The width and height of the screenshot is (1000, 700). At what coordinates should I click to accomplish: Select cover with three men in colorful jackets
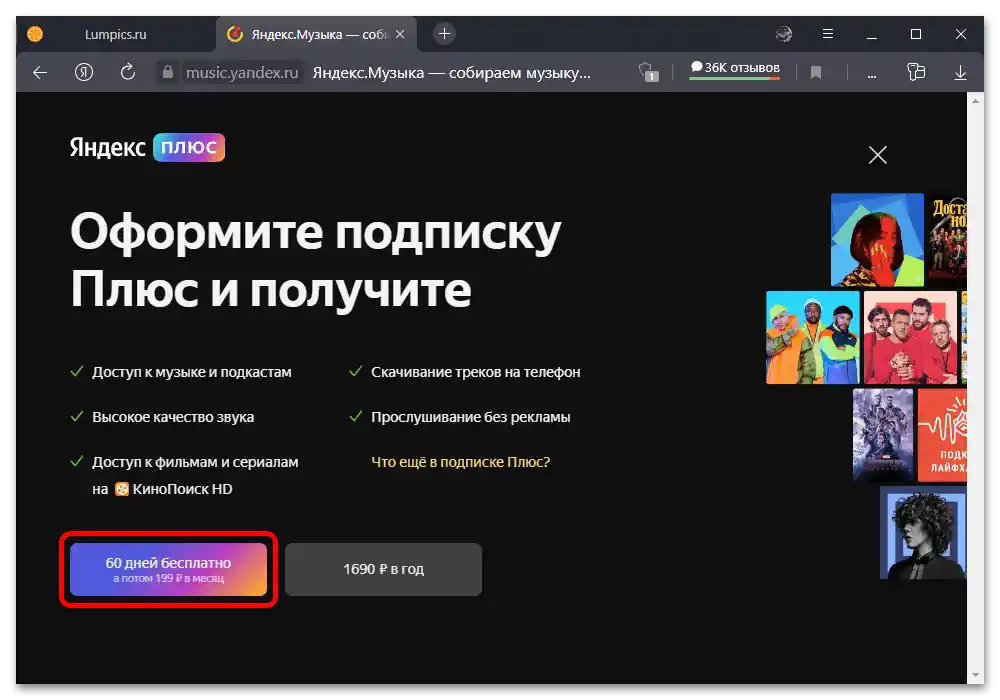click(x=812, y=337)
